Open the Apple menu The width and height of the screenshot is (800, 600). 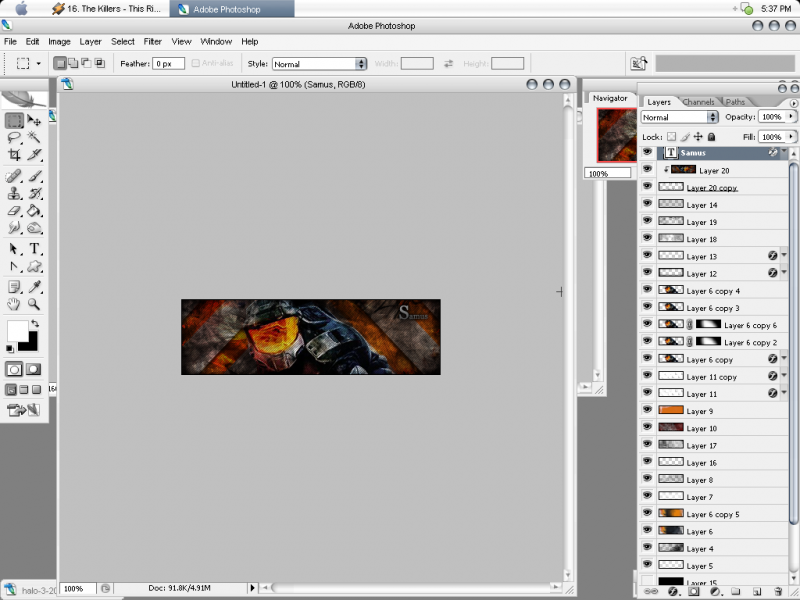22,9
